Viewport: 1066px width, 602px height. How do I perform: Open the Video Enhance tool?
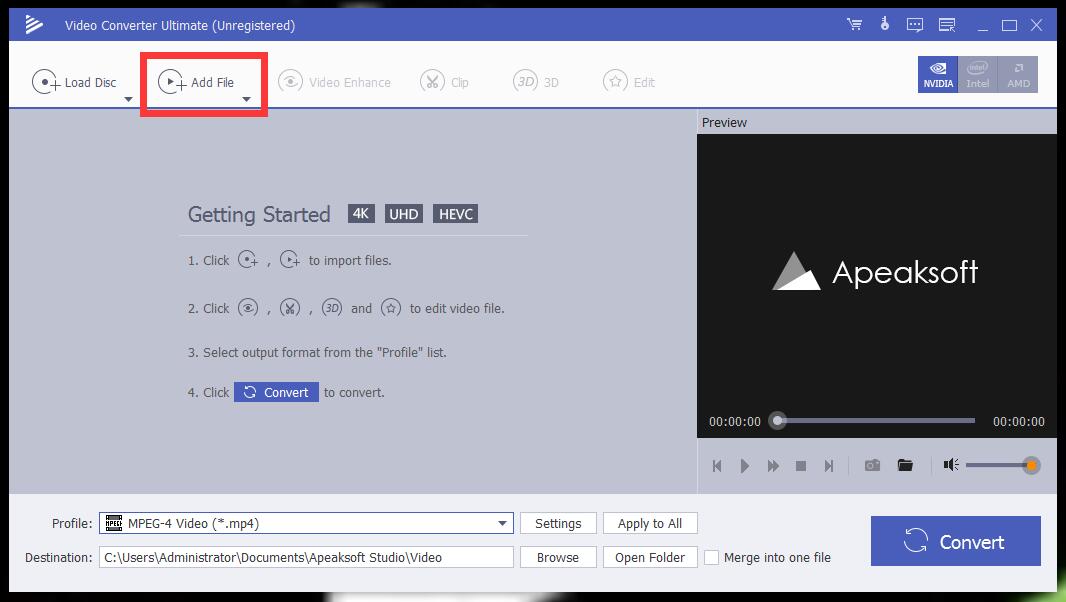pyautogui.click(x=290, y=80)
